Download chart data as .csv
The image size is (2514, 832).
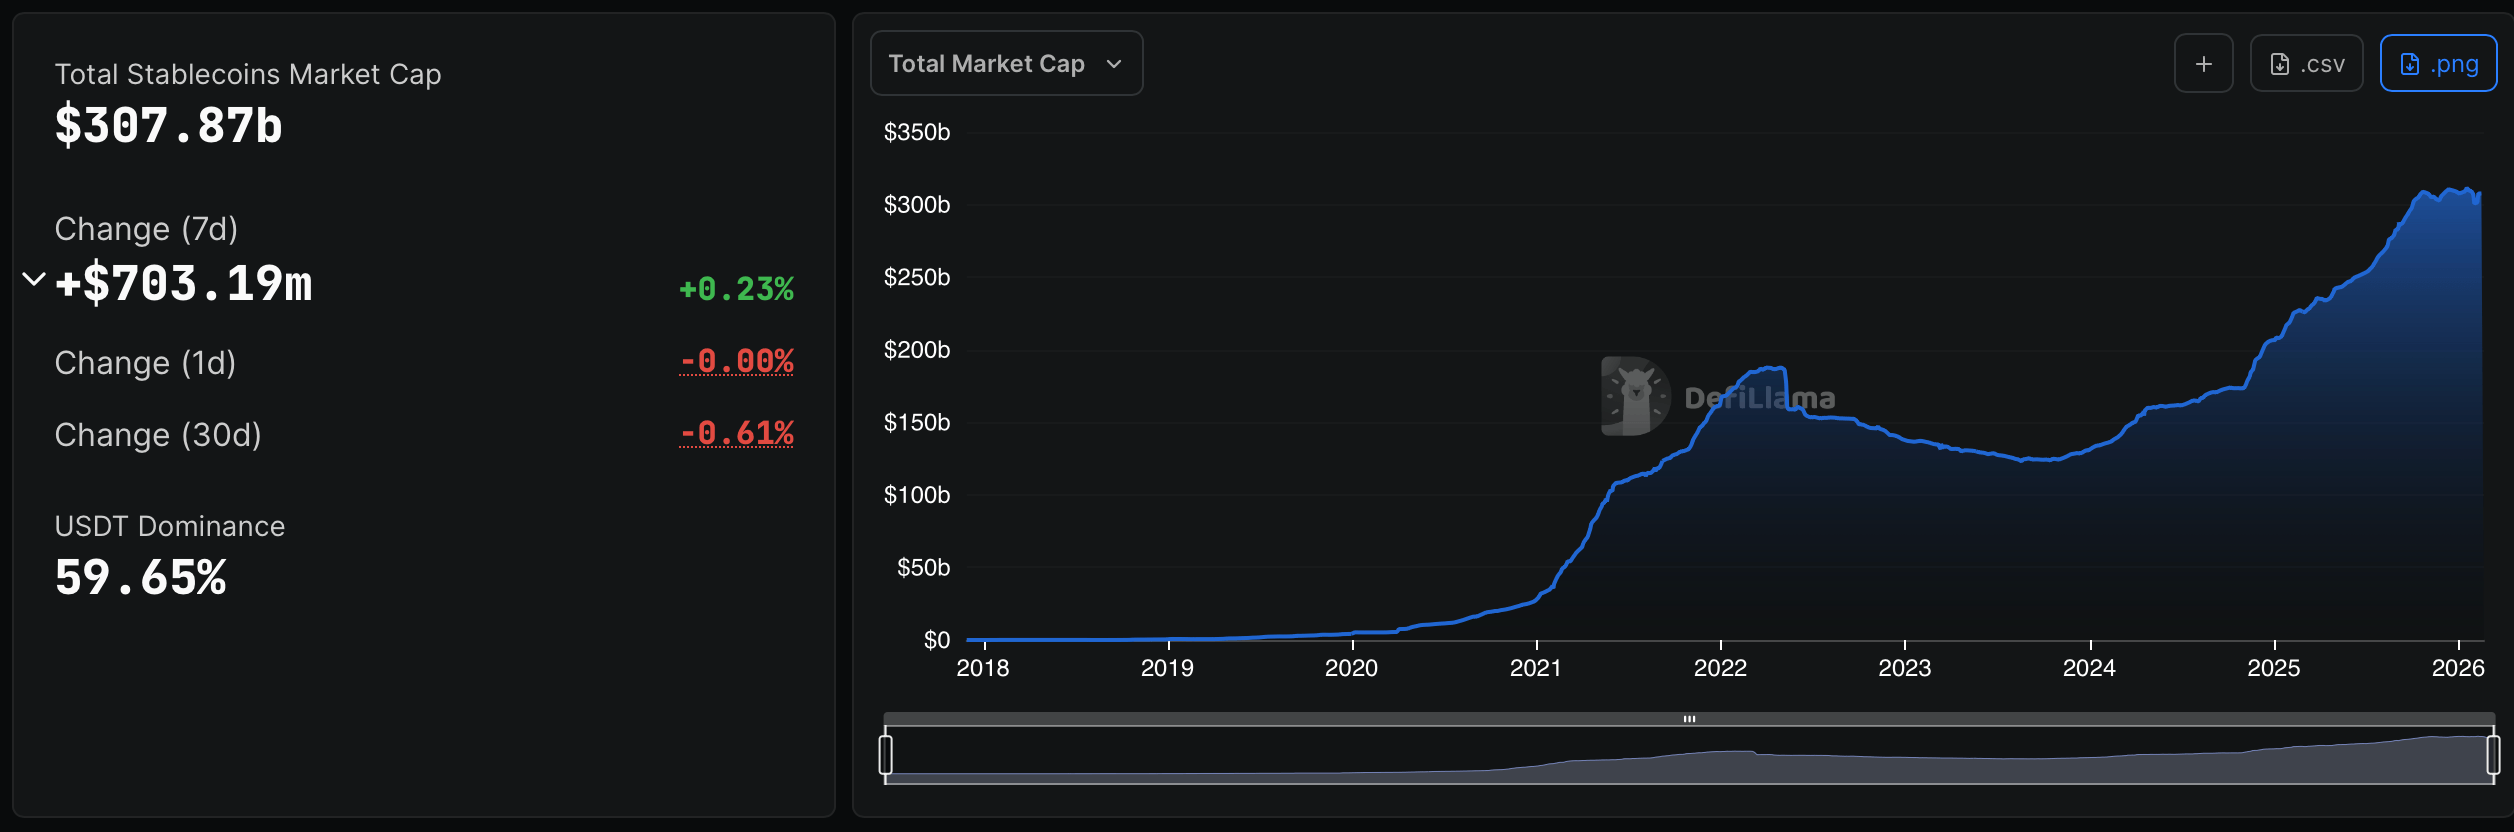tap(2306, 64)
